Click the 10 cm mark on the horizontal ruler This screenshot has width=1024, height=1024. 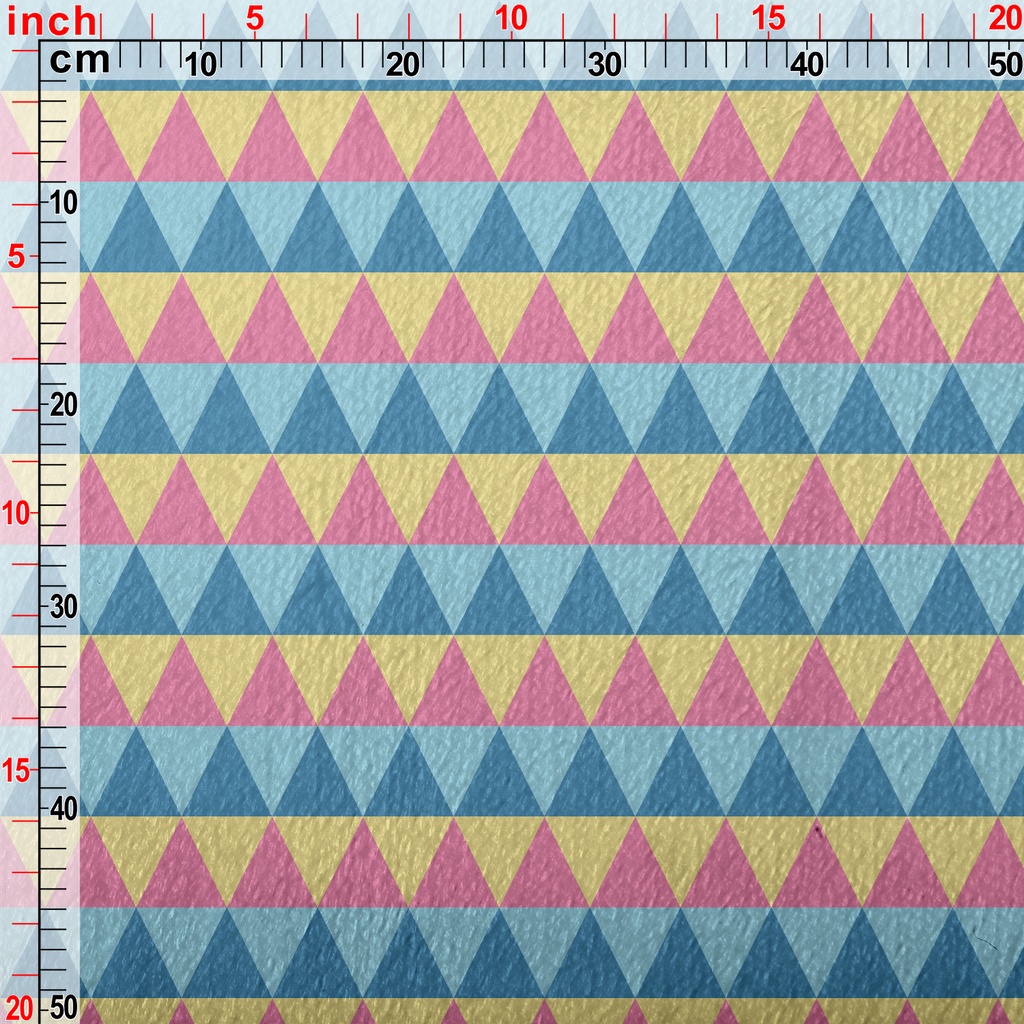pyautogui.click(x=201, y=65)
